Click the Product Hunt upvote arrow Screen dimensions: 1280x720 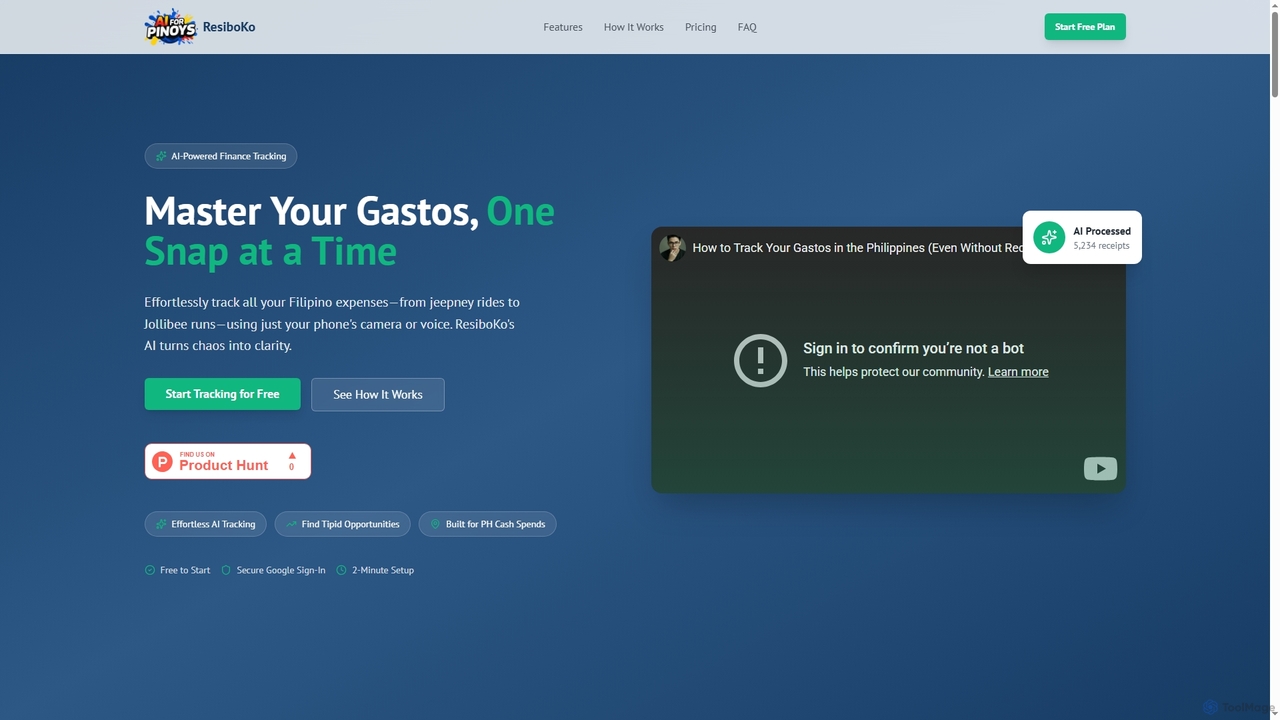pos(292,455)
